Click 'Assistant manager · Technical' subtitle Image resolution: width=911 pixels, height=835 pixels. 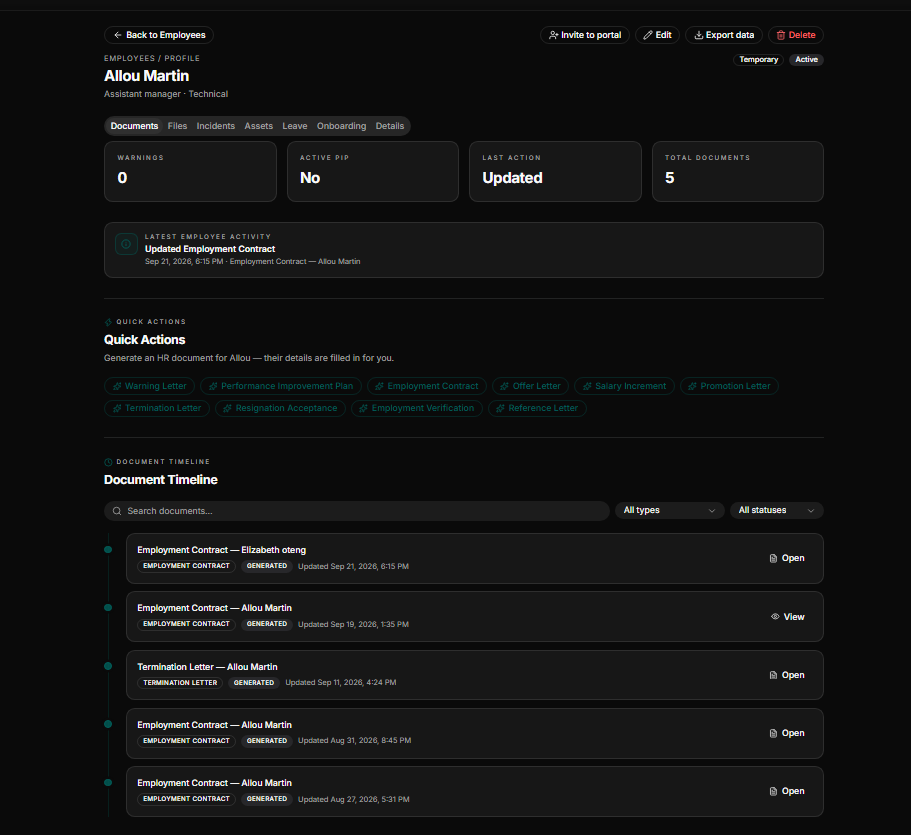[x=166, y=94]
